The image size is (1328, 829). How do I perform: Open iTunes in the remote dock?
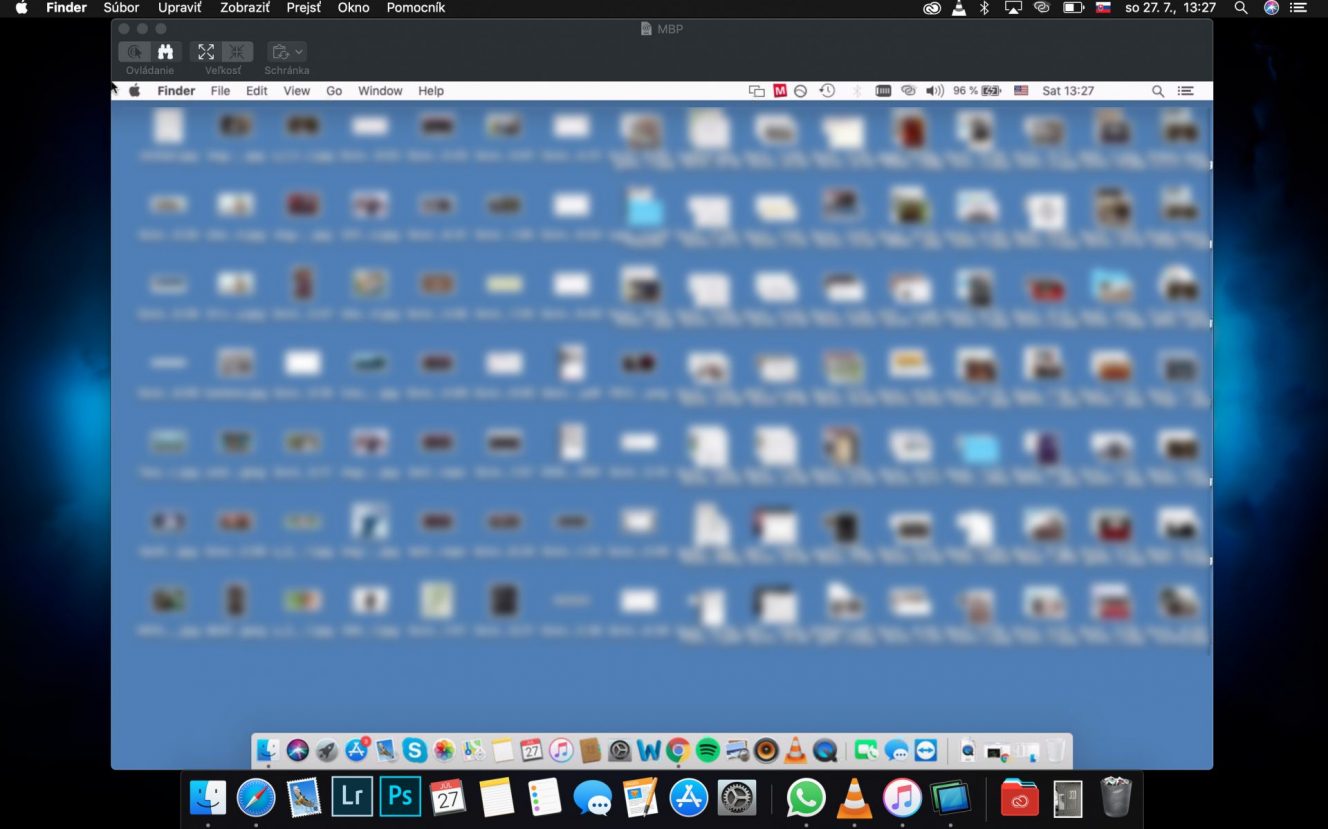(561, 750)
